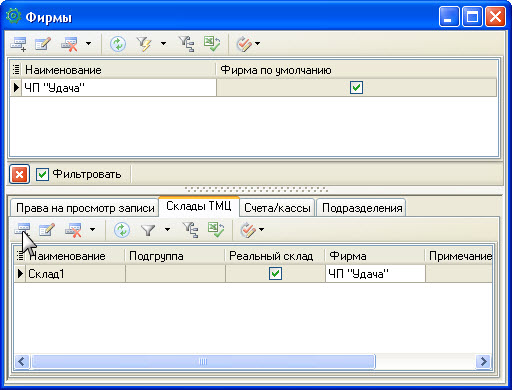
Task: Expand the top toolbar filter dropdown arrow
Action: (163, 43)
